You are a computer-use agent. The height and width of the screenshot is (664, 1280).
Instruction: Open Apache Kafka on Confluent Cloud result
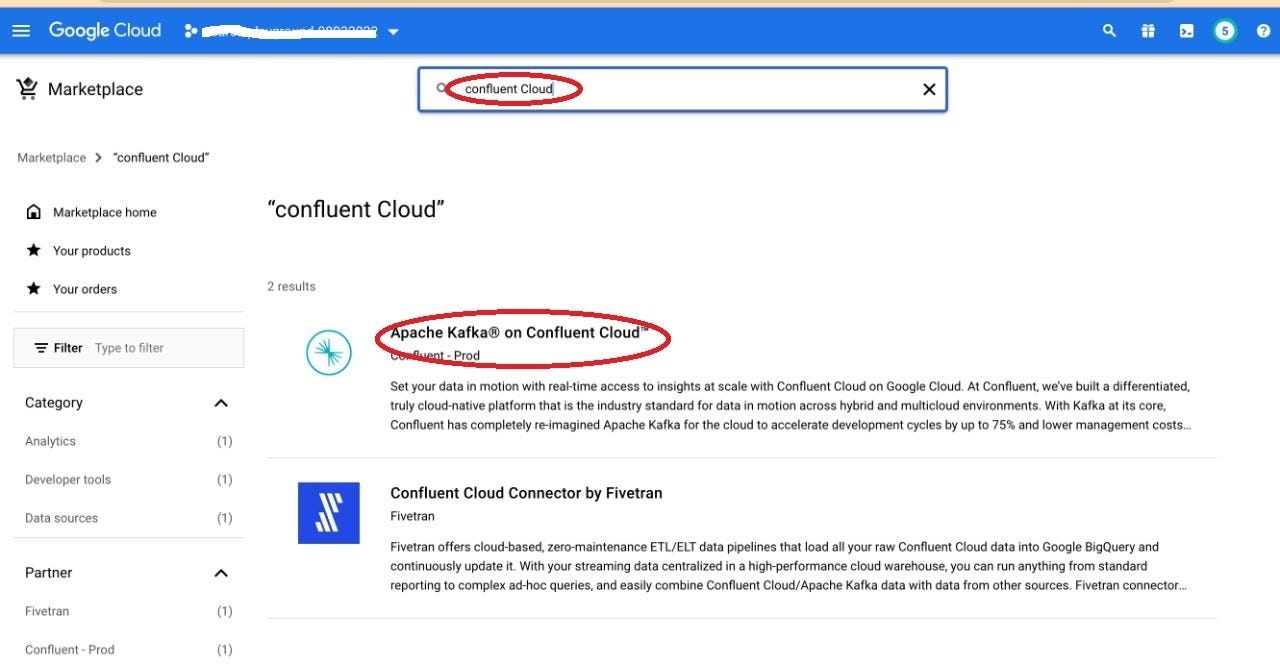point(519,333)
